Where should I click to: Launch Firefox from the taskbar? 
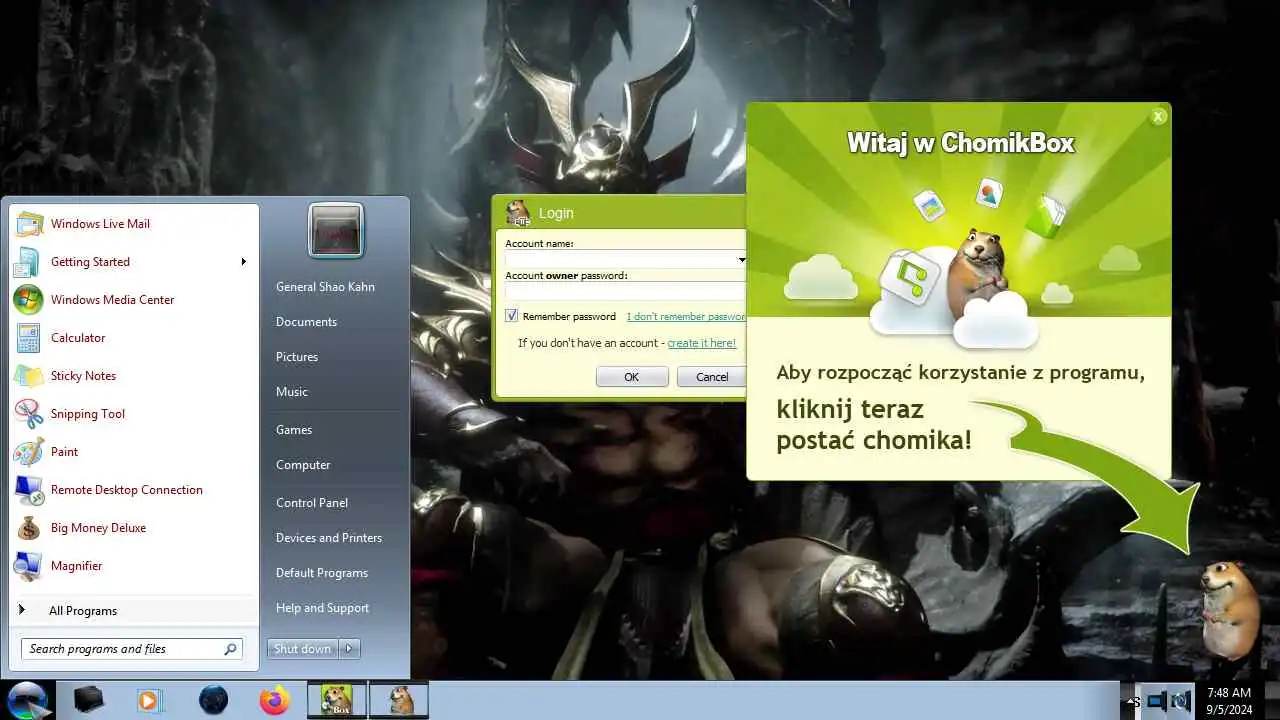(274, 700)
